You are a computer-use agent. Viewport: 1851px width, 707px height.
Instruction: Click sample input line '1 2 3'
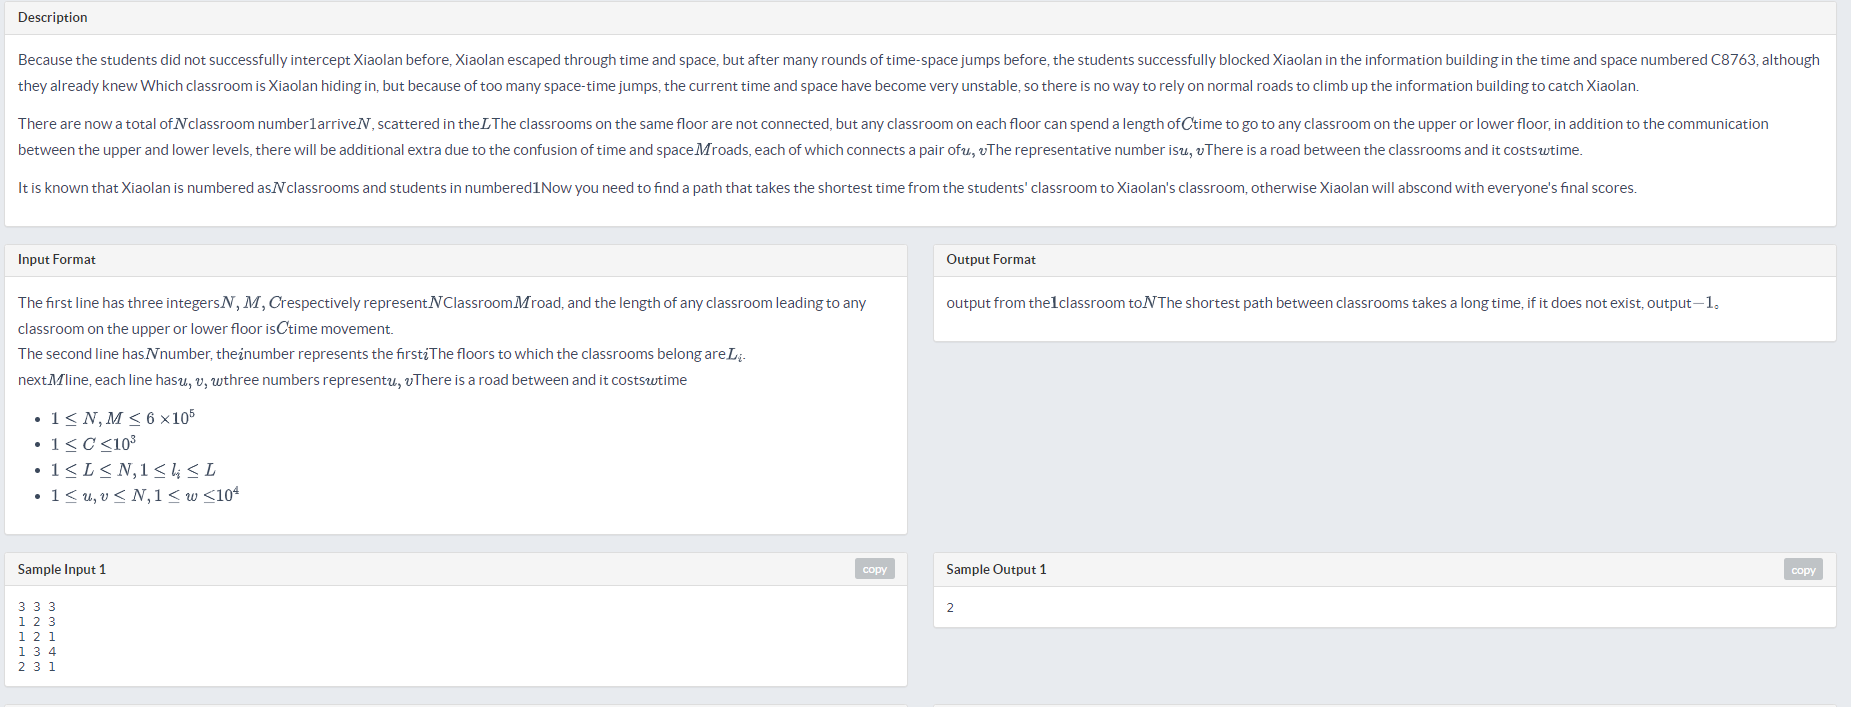pos(37,621)
